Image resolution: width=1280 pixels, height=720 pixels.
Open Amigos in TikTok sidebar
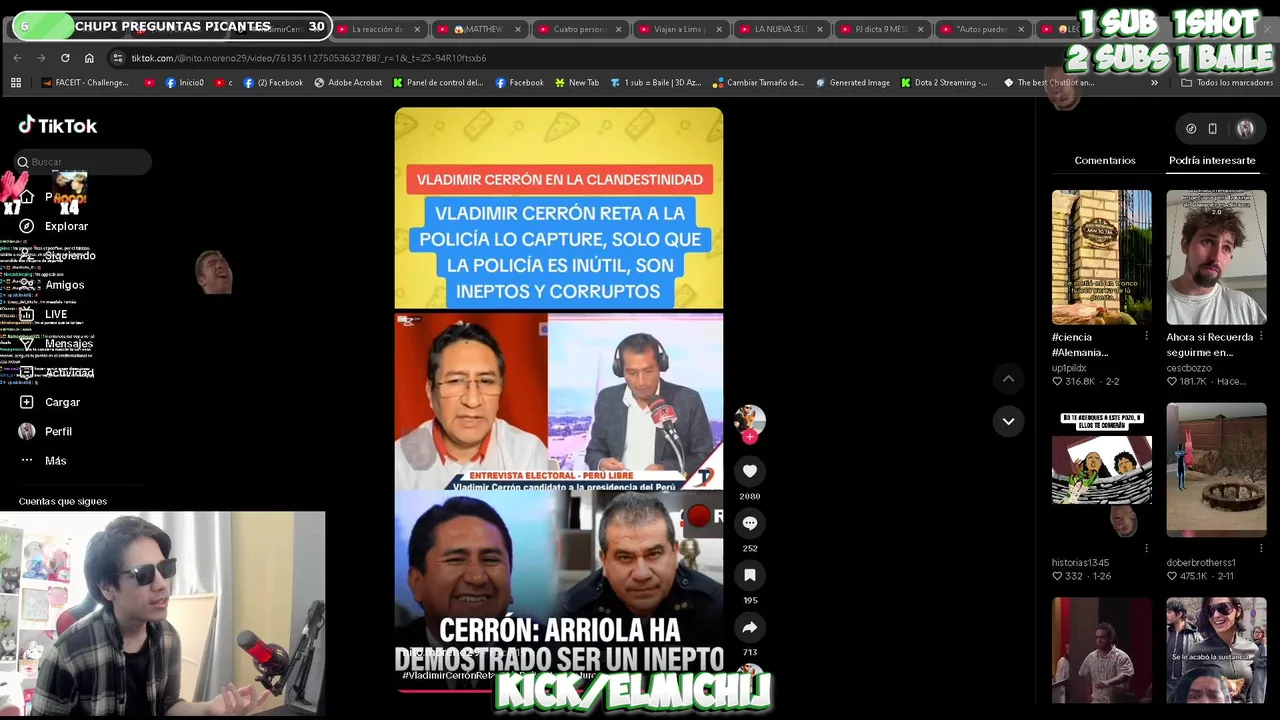64,285
